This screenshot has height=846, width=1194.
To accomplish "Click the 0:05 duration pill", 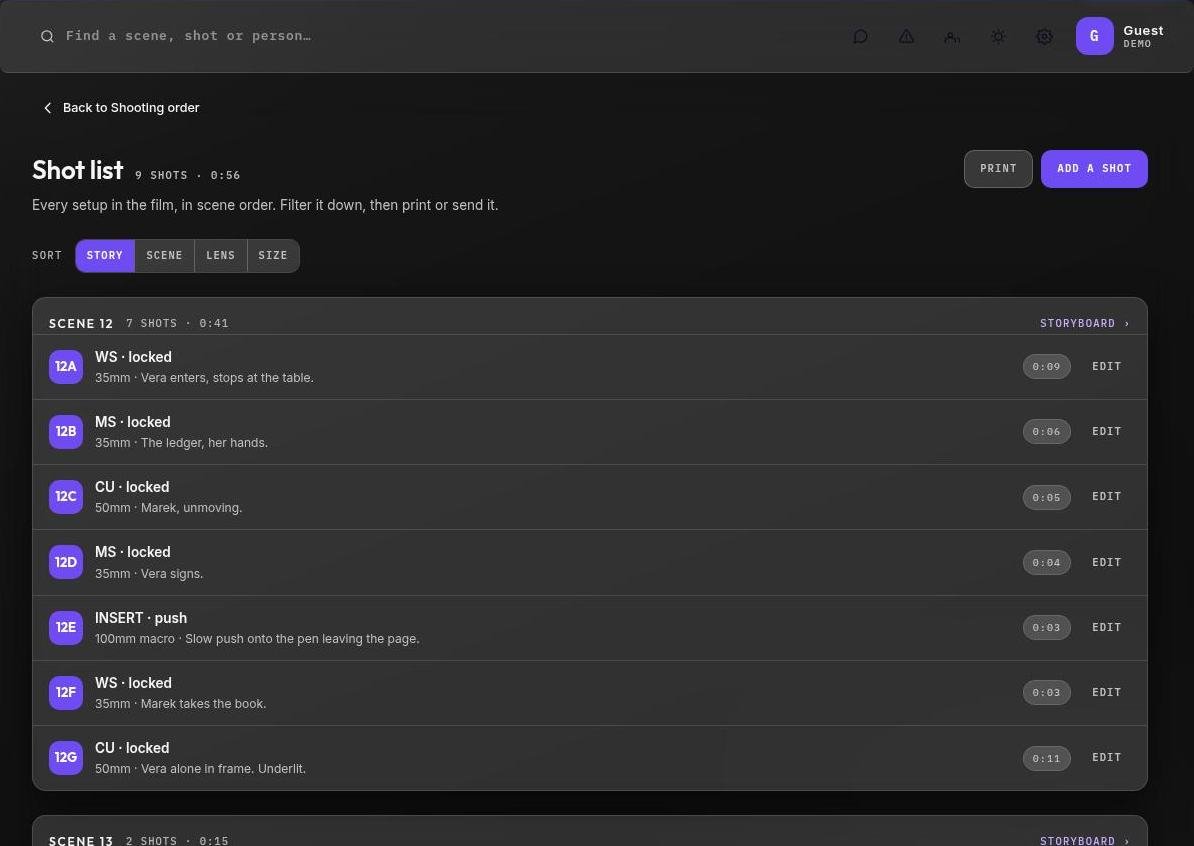I will tap(1046, 497).
